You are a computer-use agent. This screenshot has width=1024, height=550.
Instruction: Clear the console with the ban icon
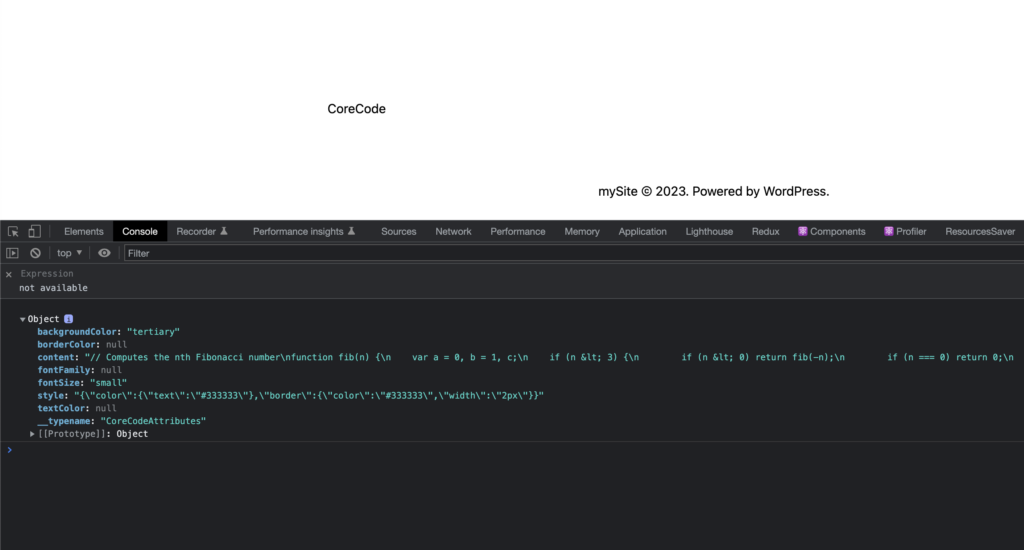click(x=35, y=253)
